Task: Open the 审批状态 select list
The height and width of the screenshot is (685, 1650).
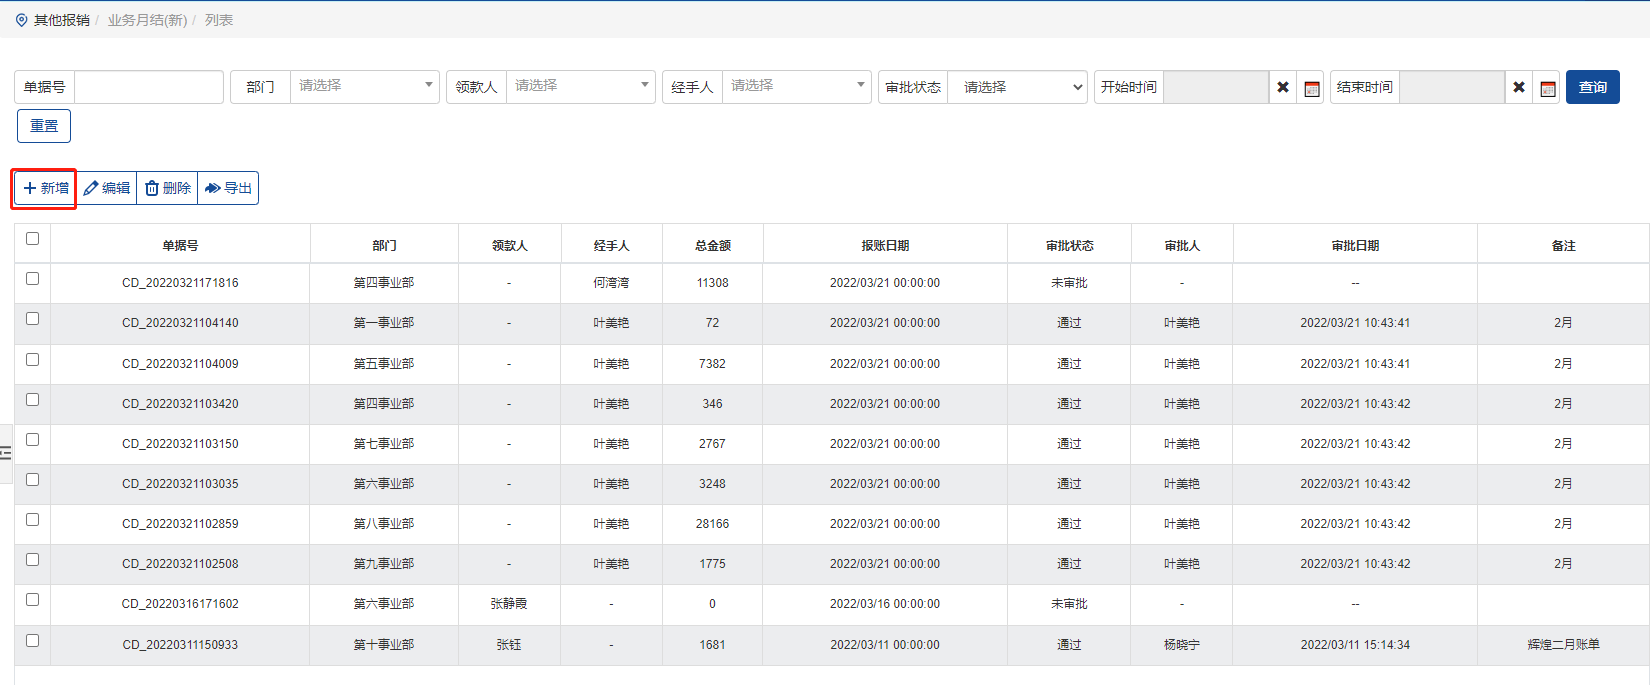Action: point(1017,87)
